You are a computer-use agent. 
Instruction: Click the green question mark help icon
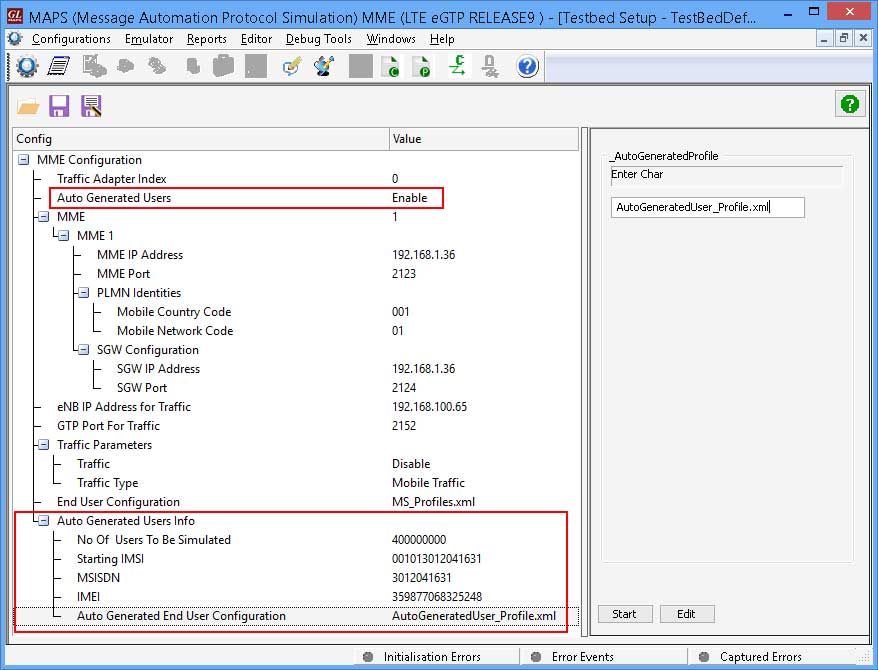[849, 104]
